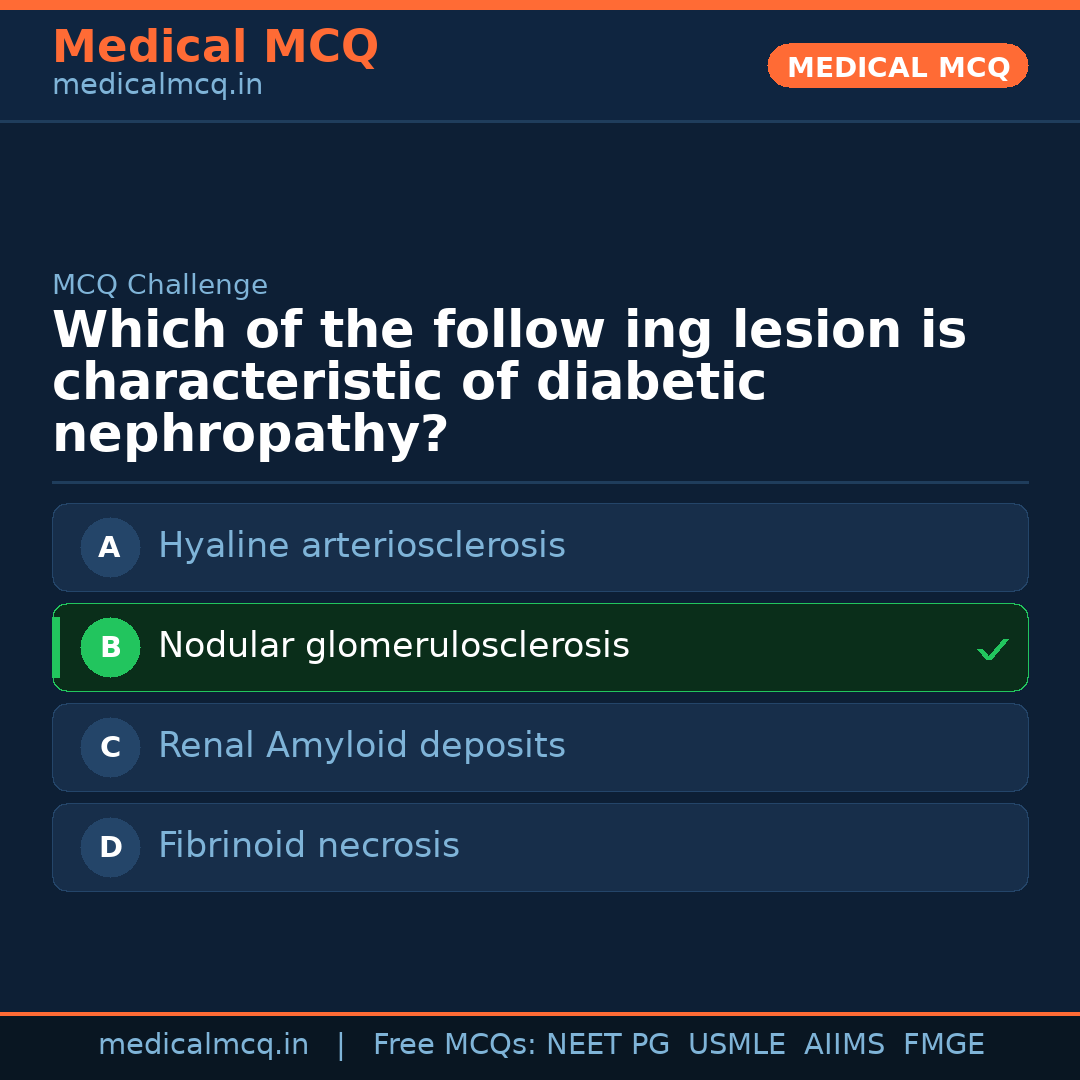The height and width of the screenshot is (1080, 1080).
Task: Click the MCQ Challenge label
Action: [x=160, y=285]
